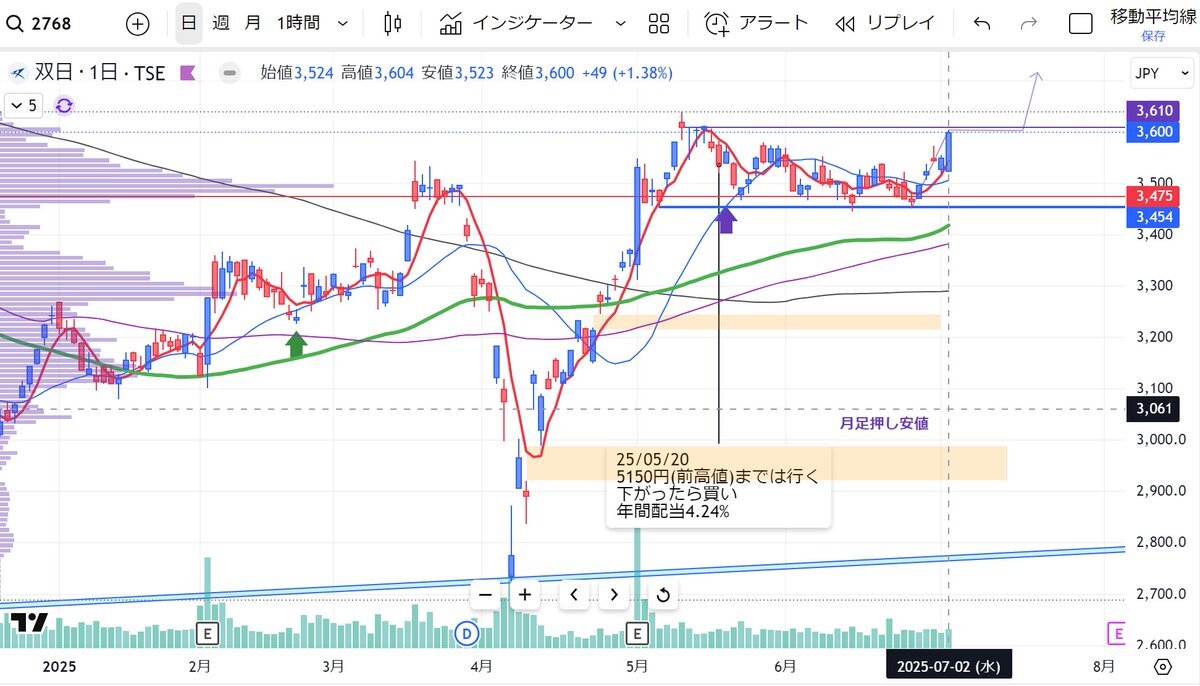The height and width of the screenshot is (686, 1200).
Task: Click the E earnings marker in February
Action: click(209, 632)
